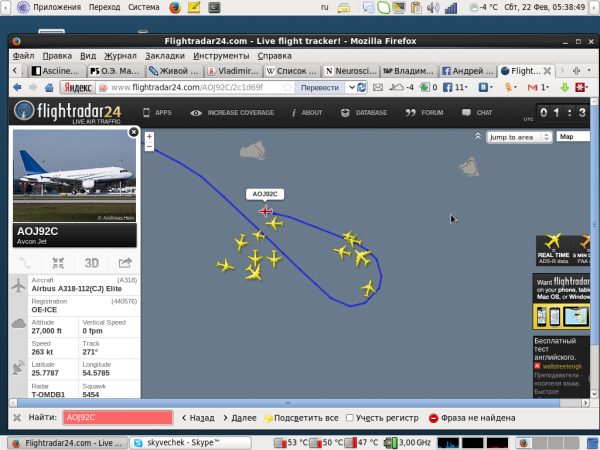600x450 pixels.
Task: Toggle Подсветить все highlighting
Action: [301, 418]
